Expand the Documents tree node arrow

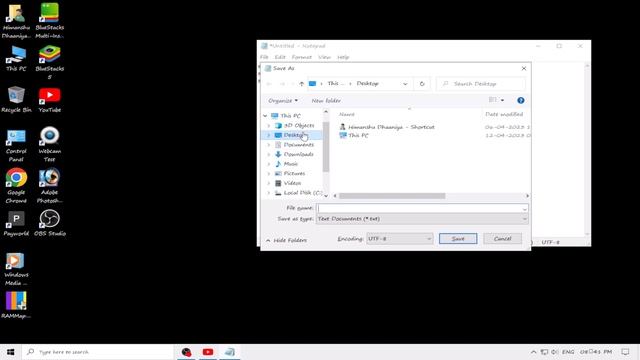click(269, 145)
